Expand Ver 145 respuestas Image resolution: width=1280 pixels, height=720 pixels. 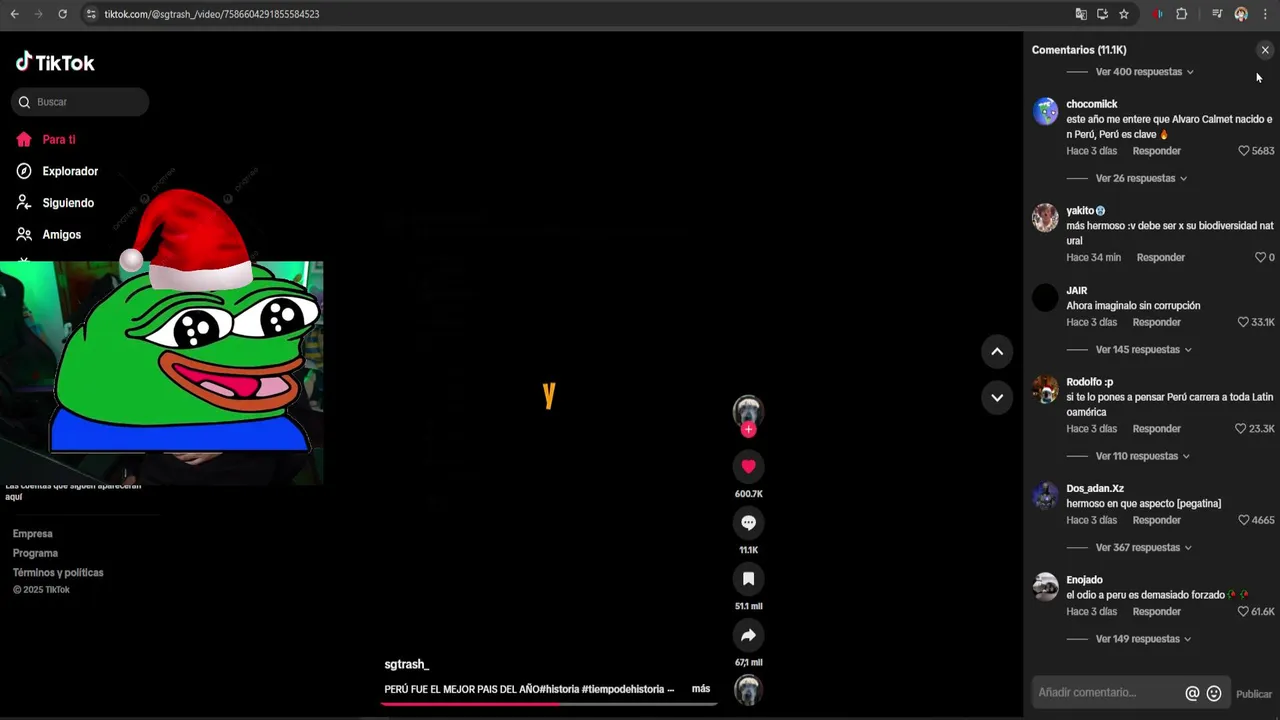1144,350
